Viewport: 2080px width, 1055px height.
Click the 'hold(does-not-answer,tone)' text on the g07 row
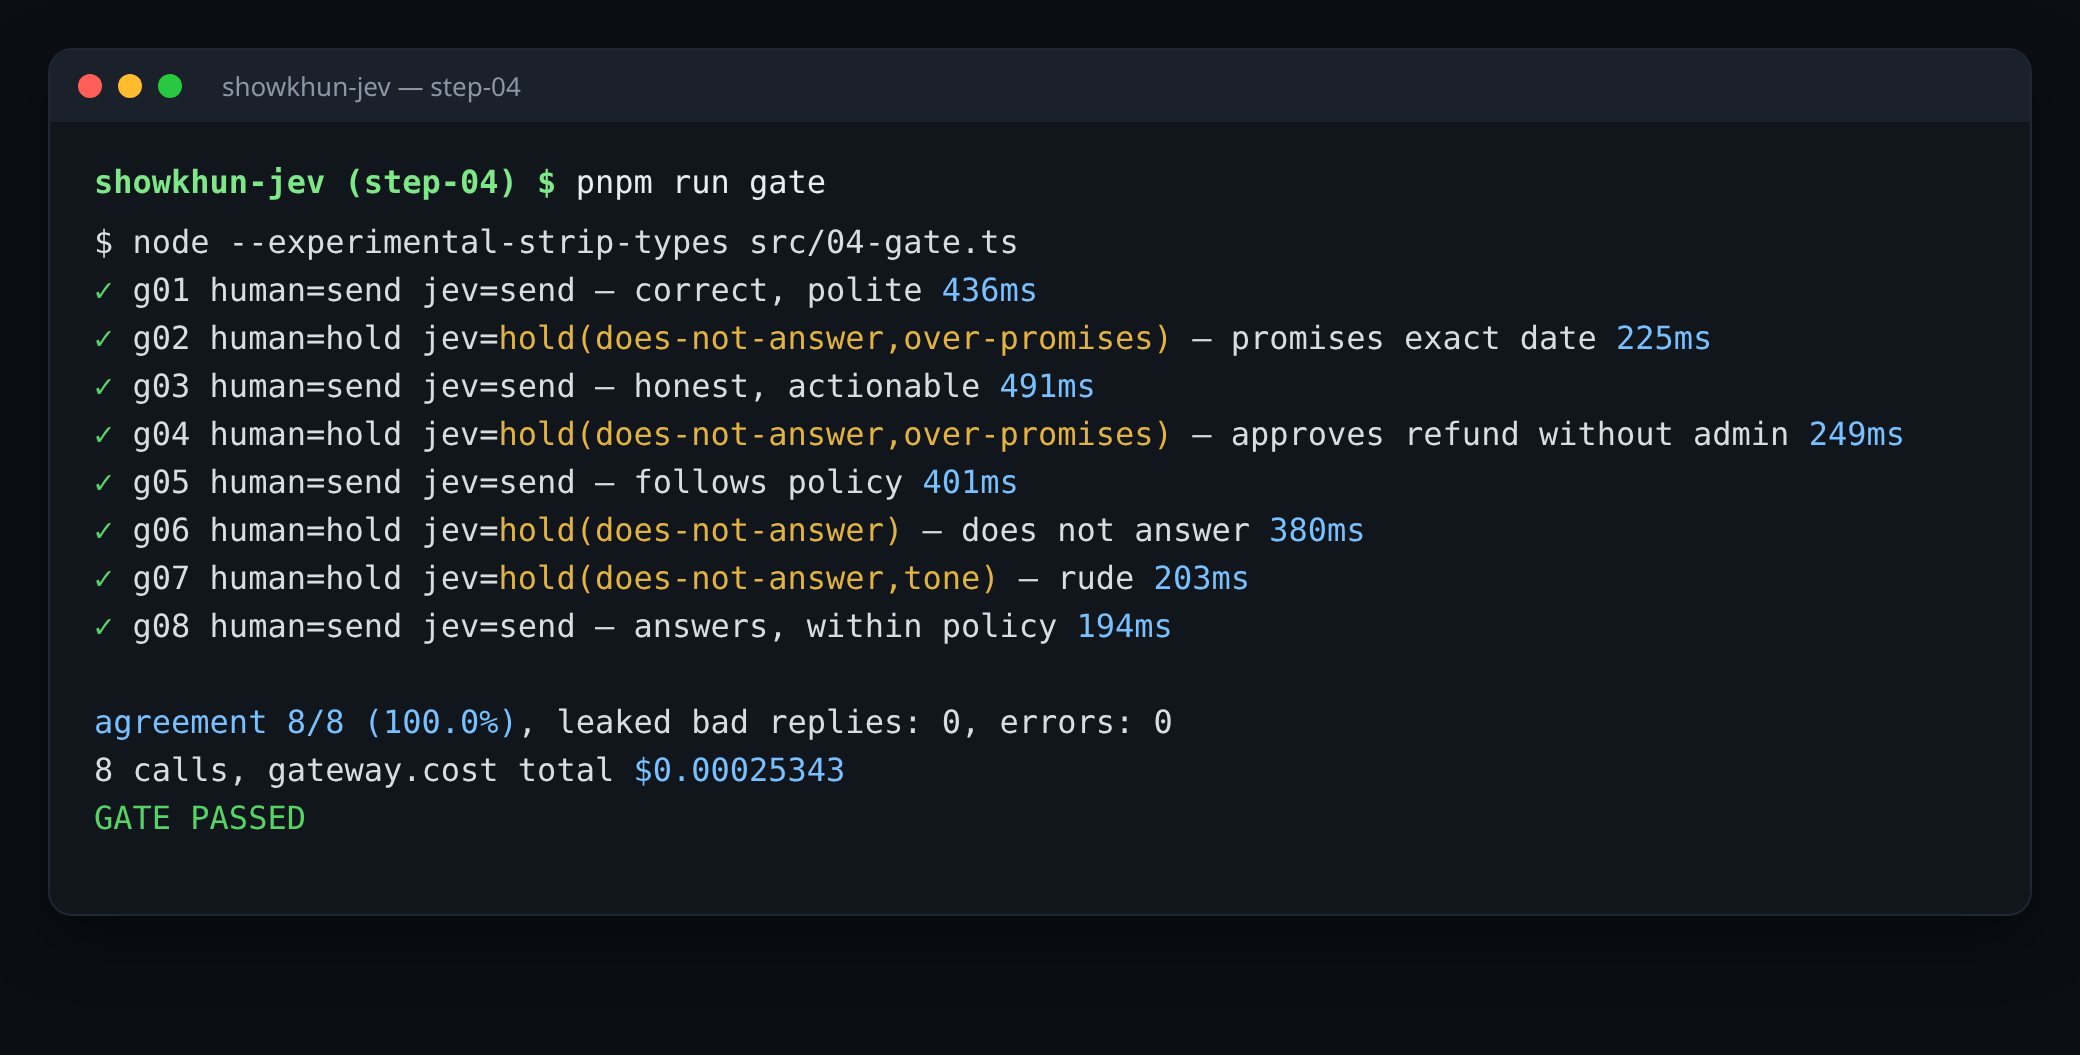click(x=749, y=579)
